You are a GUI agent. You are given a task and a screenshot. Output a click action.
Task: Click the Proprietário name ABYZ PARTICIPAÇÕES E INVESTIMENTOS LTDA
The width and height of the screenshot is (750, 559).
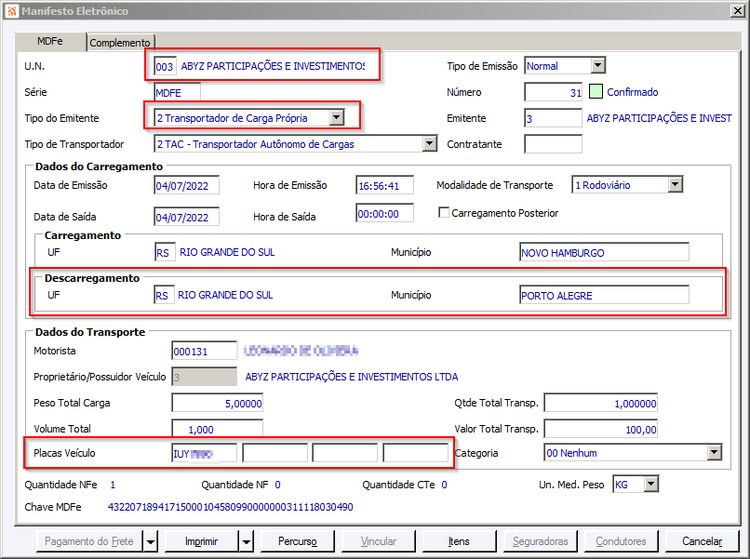tap(352, 377)
